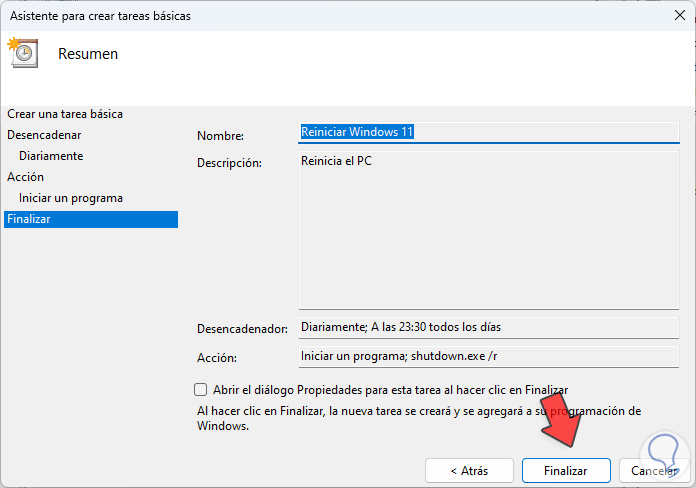Click the Desencadenador summary field
696x488 pixels.
tap(488, 327)
